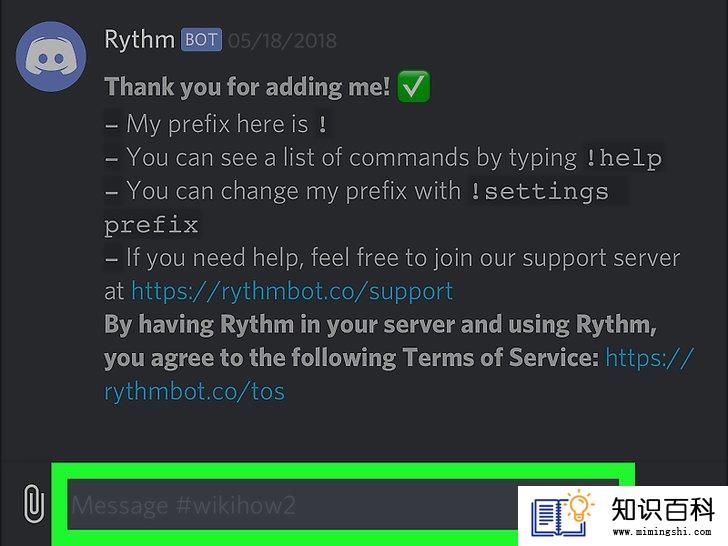Screen dimensions: 728x546
Task: Focus the Message #wikihow2 input field
Action: pos(292,504)
